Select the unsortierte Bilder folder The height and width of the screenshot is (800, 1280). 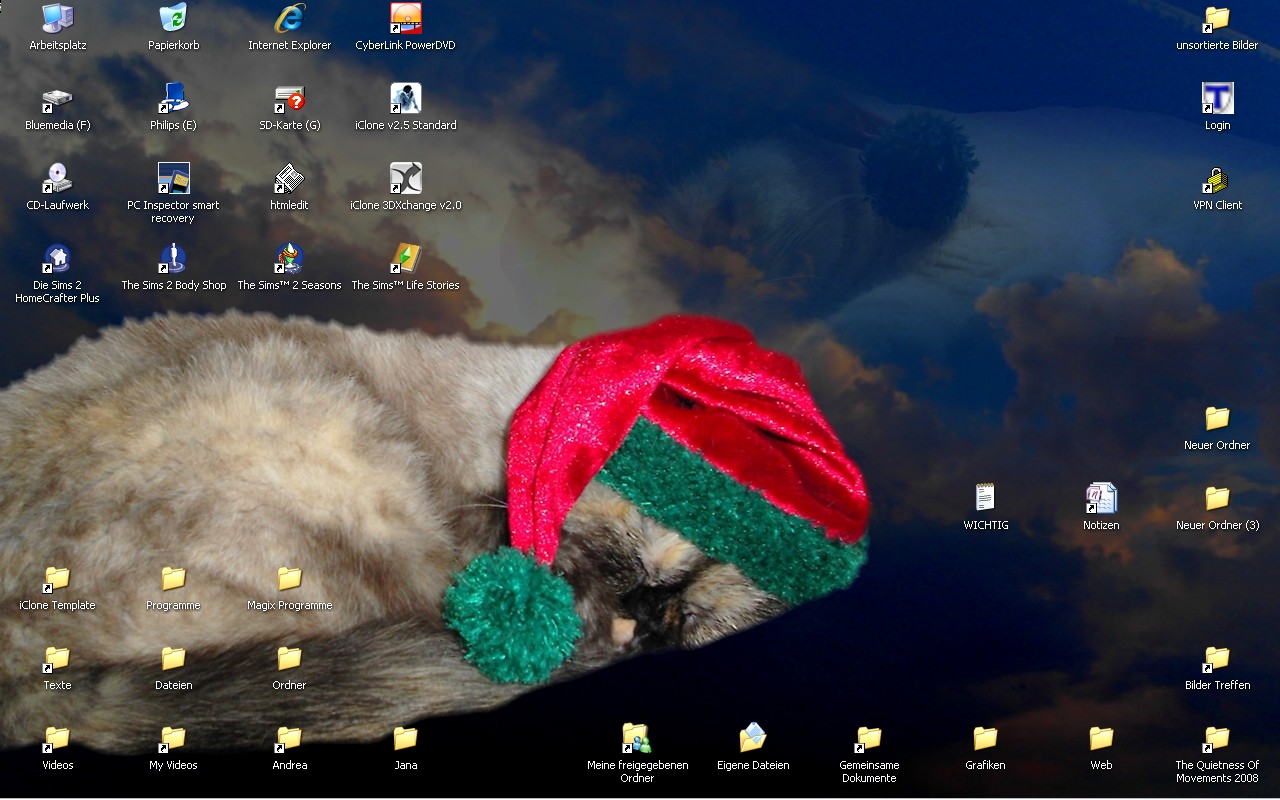pos(1217,19)
